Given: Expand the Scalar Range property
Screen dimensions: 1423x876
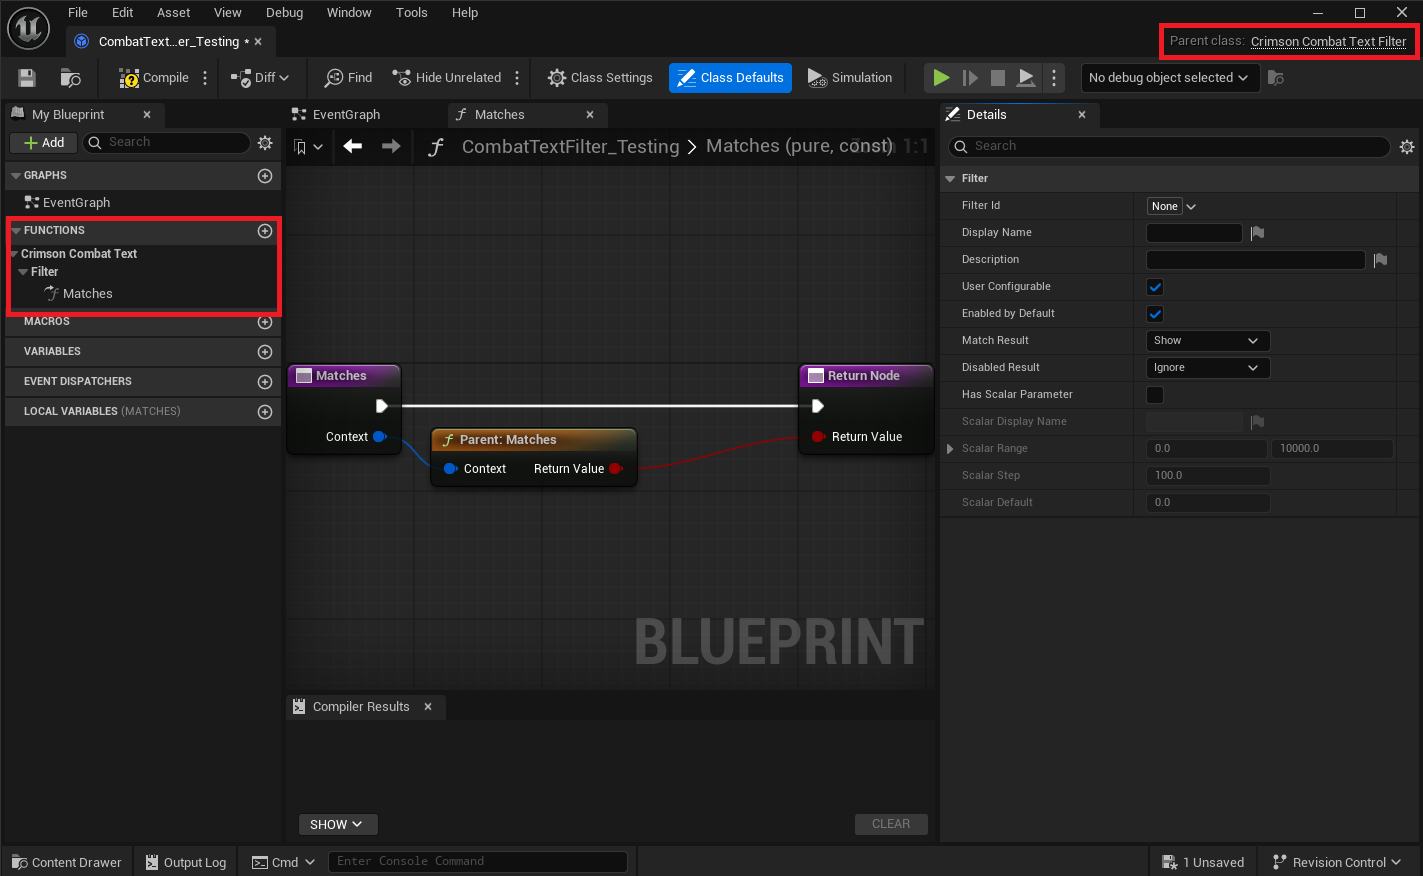Looking at the screenshot, I should [950, 449].
